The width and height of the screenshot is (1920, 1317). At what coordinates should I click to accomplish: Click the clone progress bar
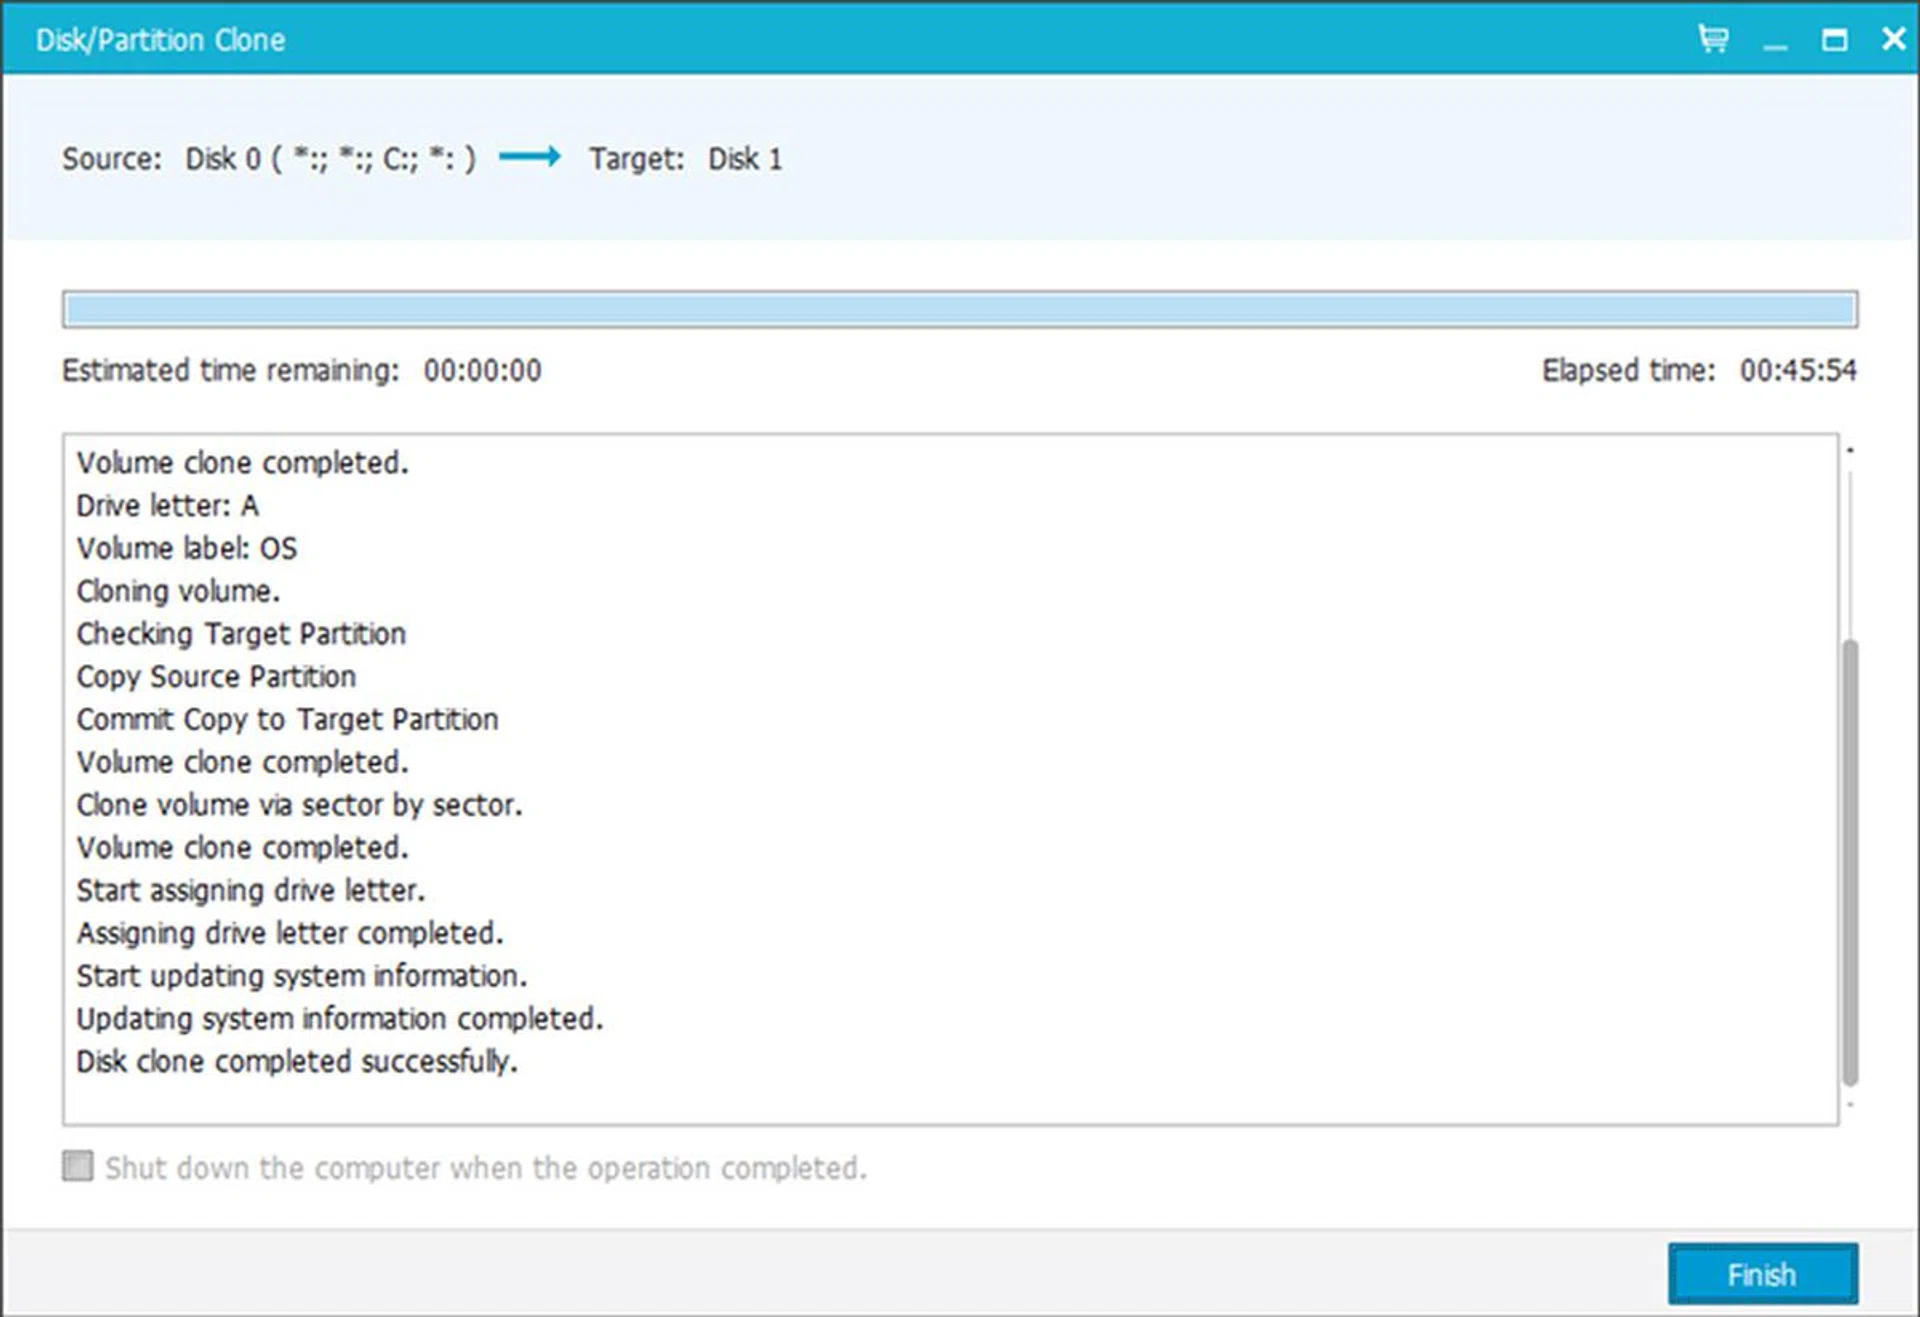tap(960, 308)
